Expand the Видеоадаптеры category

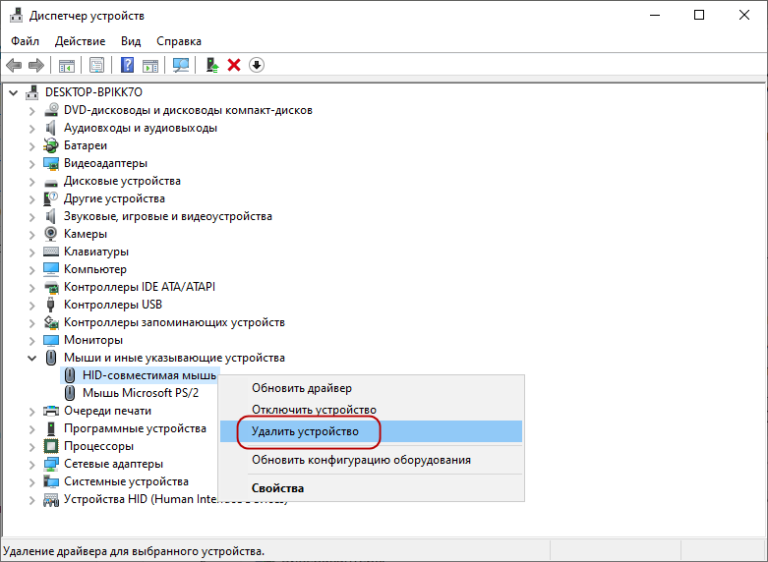(32, 163)
